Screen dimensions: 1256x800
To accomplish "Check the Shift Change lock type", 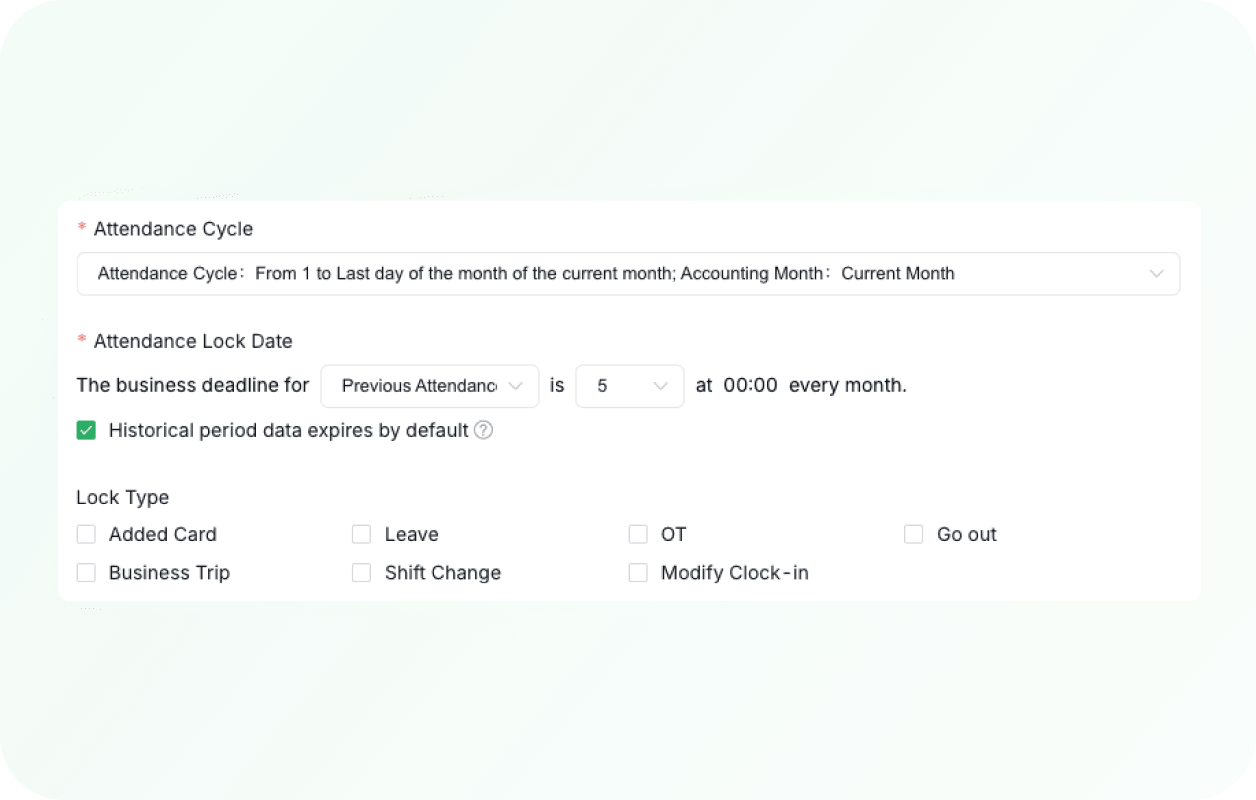I will click(361, 572).
